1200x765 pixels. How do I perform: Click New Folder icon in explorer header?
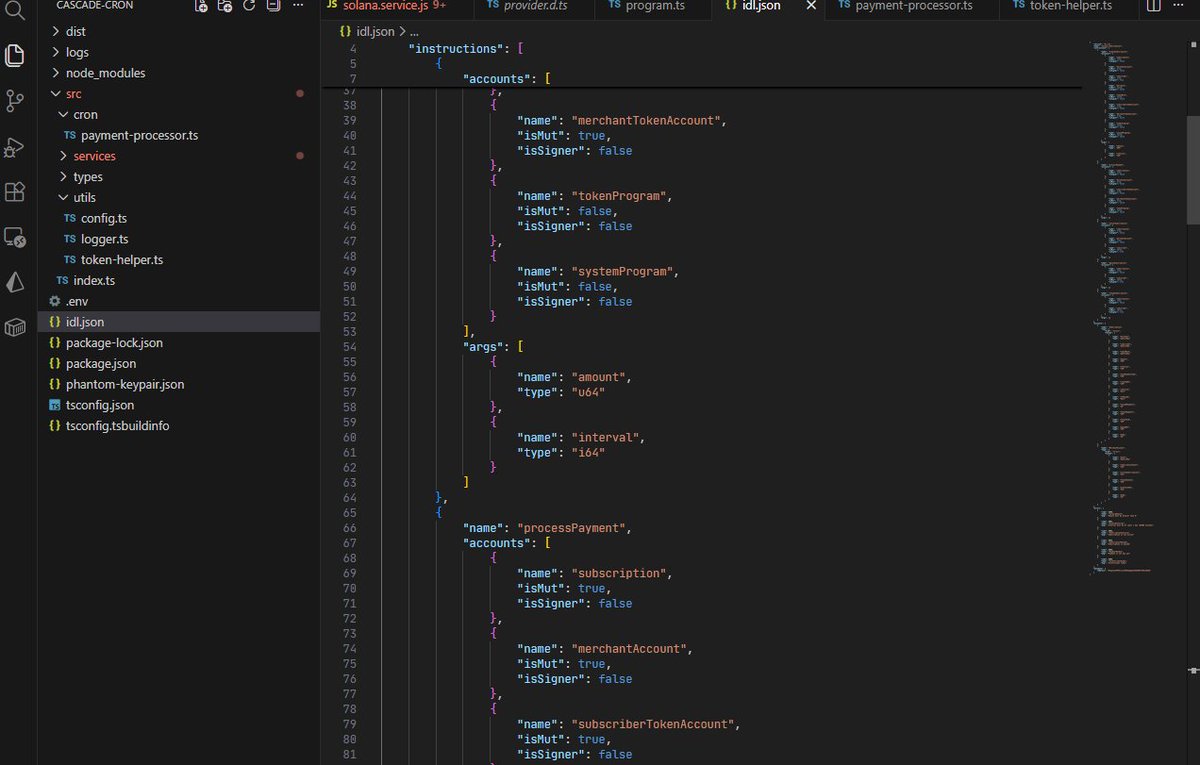point(225,6)
